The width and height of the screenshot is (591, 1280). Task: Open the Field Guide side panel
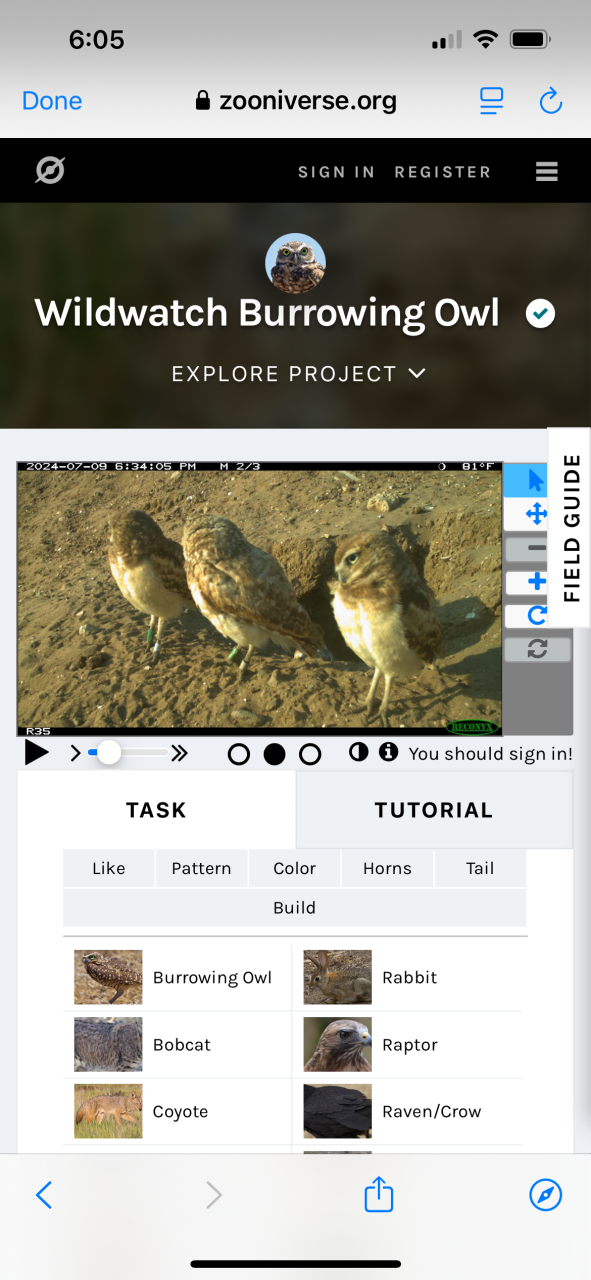pyautogui.click(x=570, y=528)
